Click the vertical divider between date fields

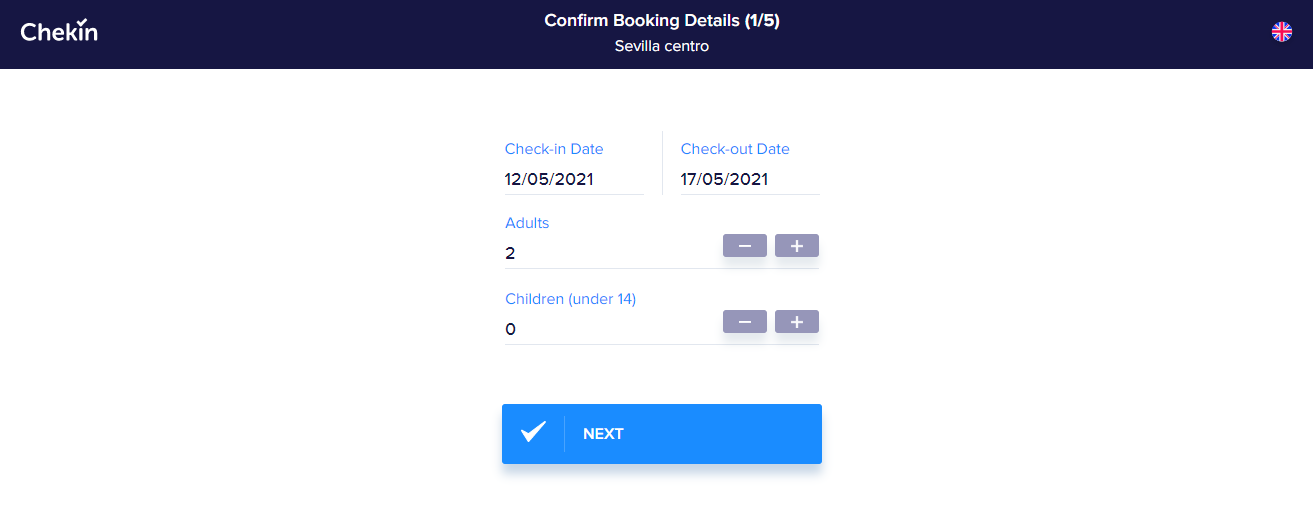[x=662, y=163]
